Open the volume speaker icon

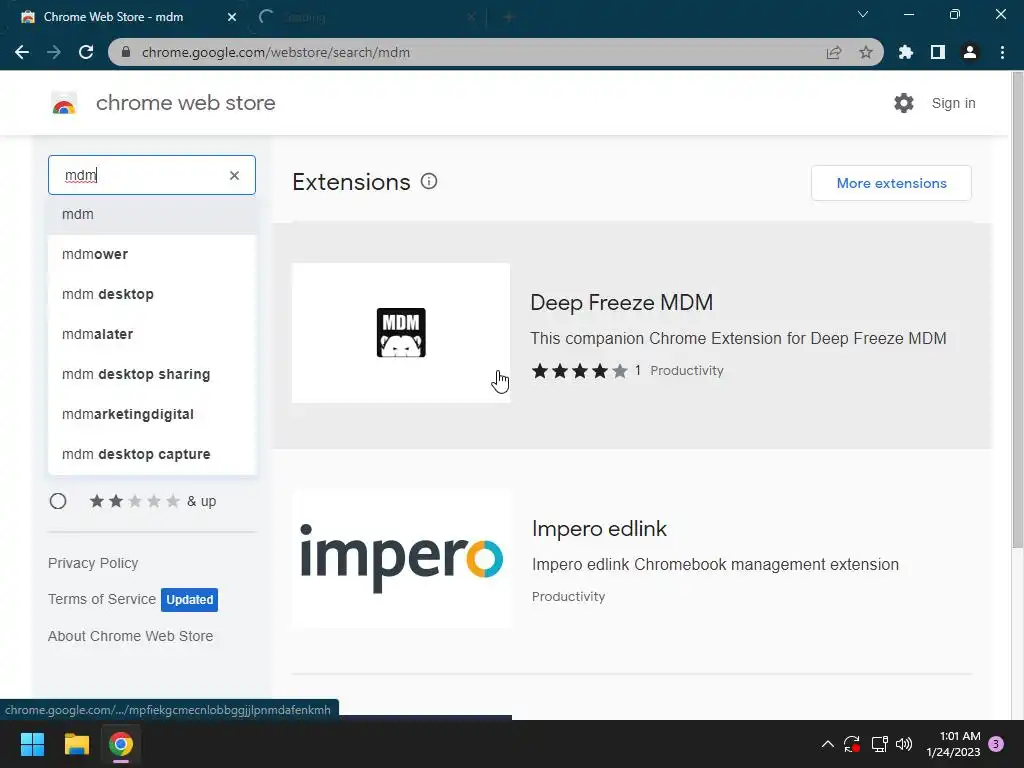[x=904, y=744]
